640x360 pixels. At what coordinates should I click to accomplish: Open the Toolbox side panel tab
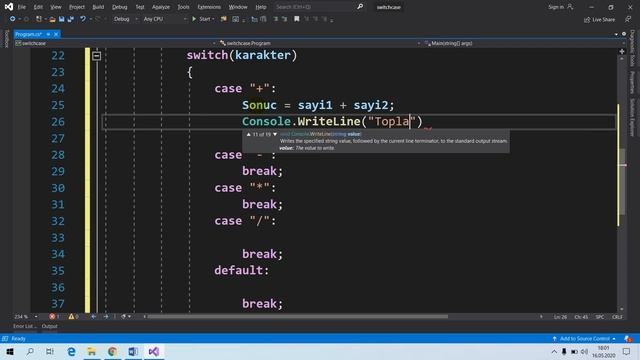(x=6, y=39)
